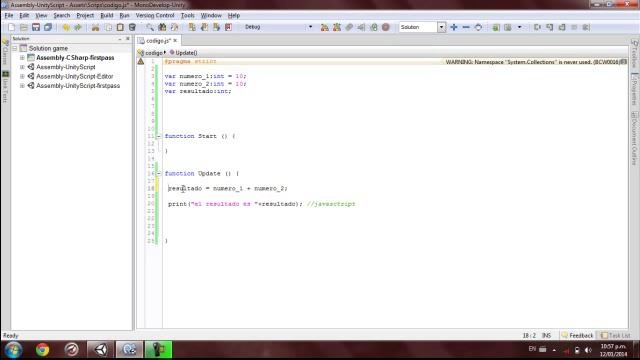Viewport: 640px width, 360px height.
Task: Click the Copy toolbar icon
Action: [108, 27]
